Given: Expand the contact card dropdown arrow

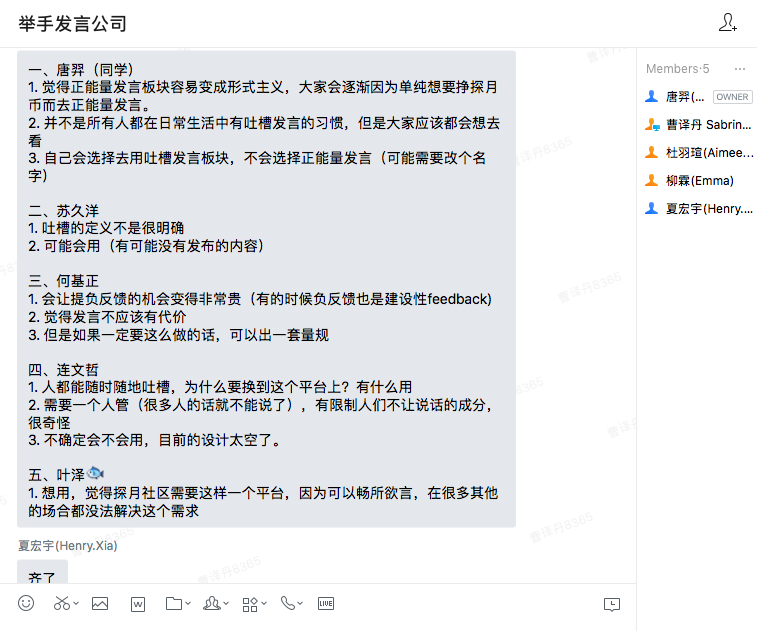Looking at the screenshot, I should coord(226,603).
